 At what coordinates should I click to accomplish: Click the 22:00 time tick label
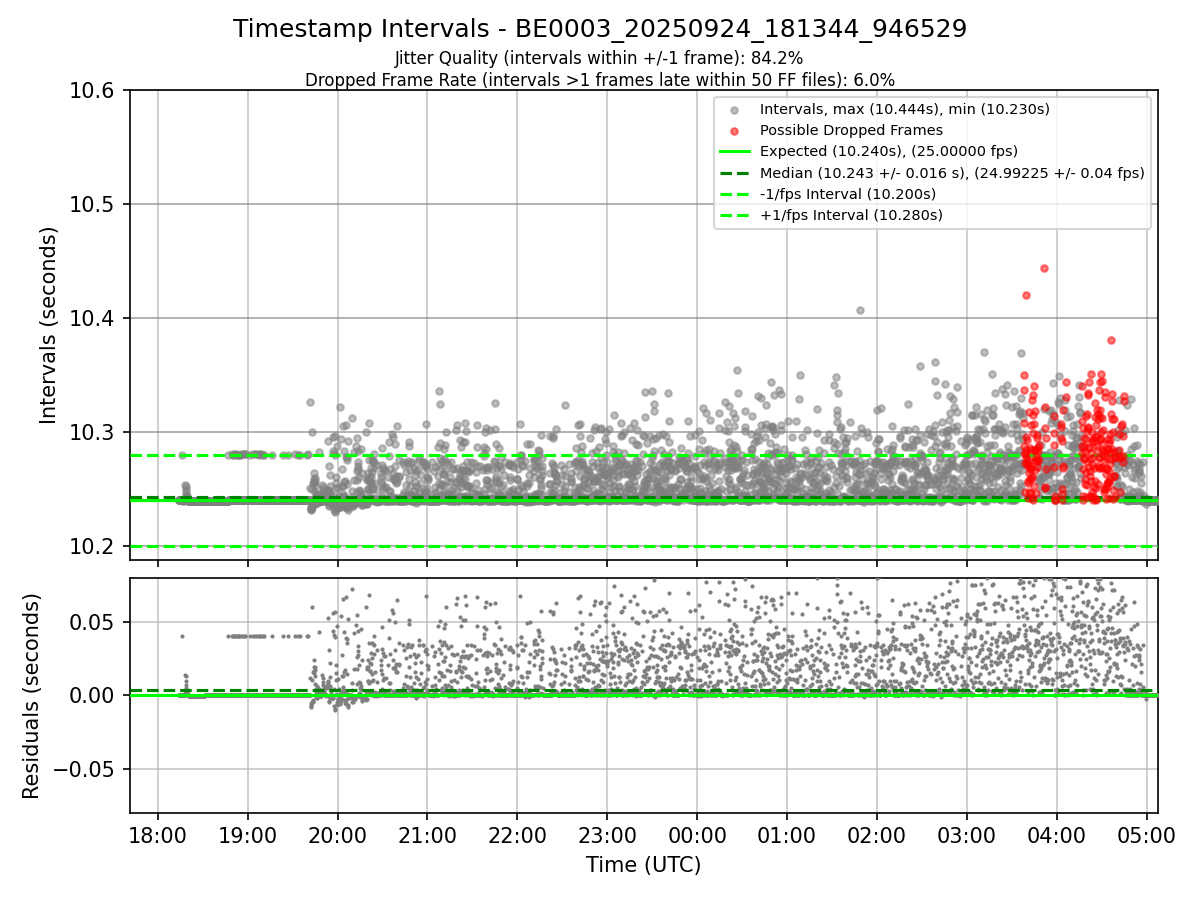(517, 834)
